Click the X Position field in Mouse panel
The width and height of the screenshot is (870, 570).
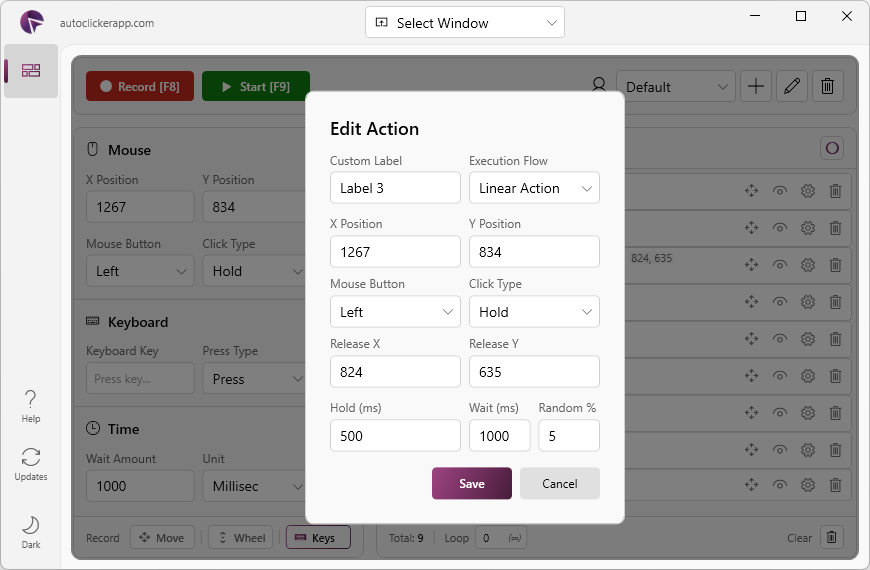[140, 207]
